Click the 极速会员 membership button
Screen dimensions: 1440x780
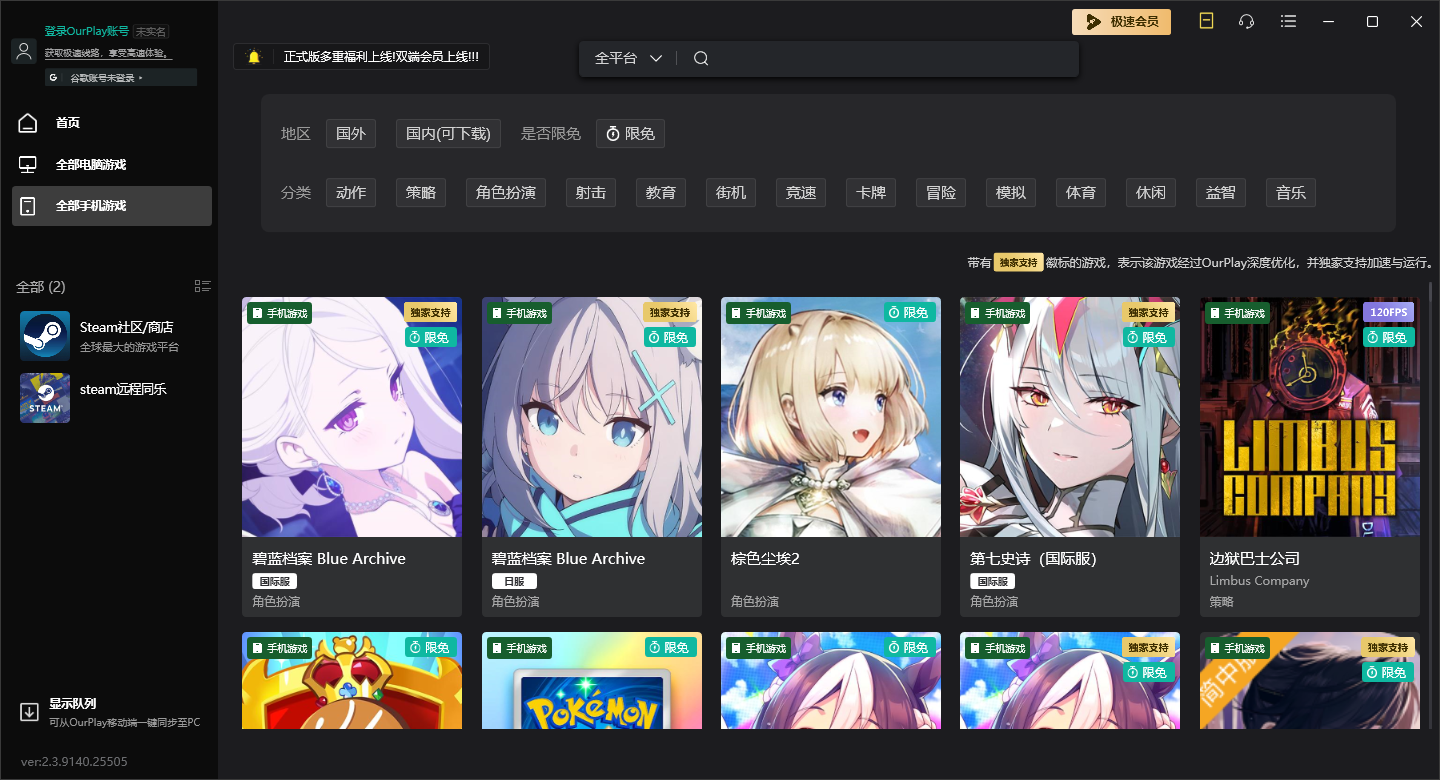point(1121,22)
